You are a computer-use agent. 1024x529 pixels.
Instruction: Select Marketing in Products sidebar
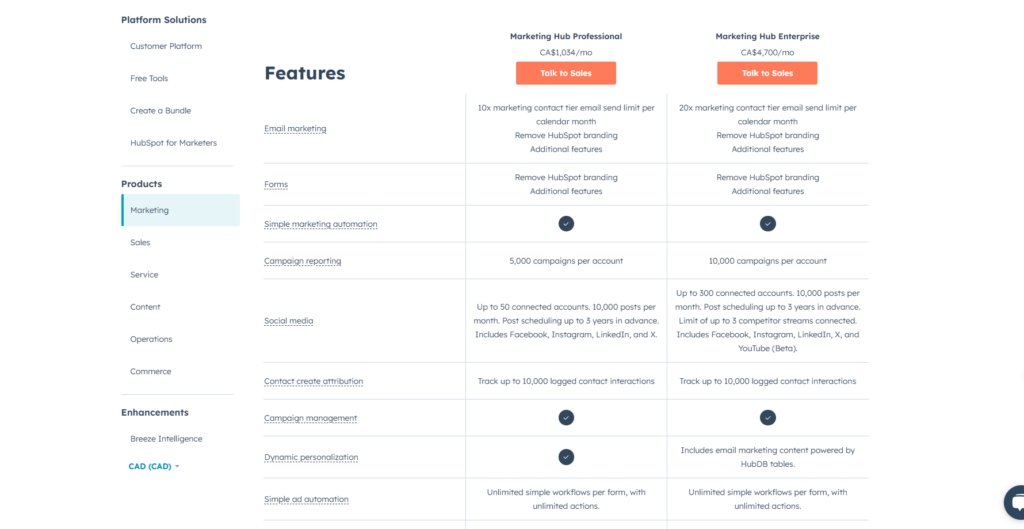[x=150, y=210]
